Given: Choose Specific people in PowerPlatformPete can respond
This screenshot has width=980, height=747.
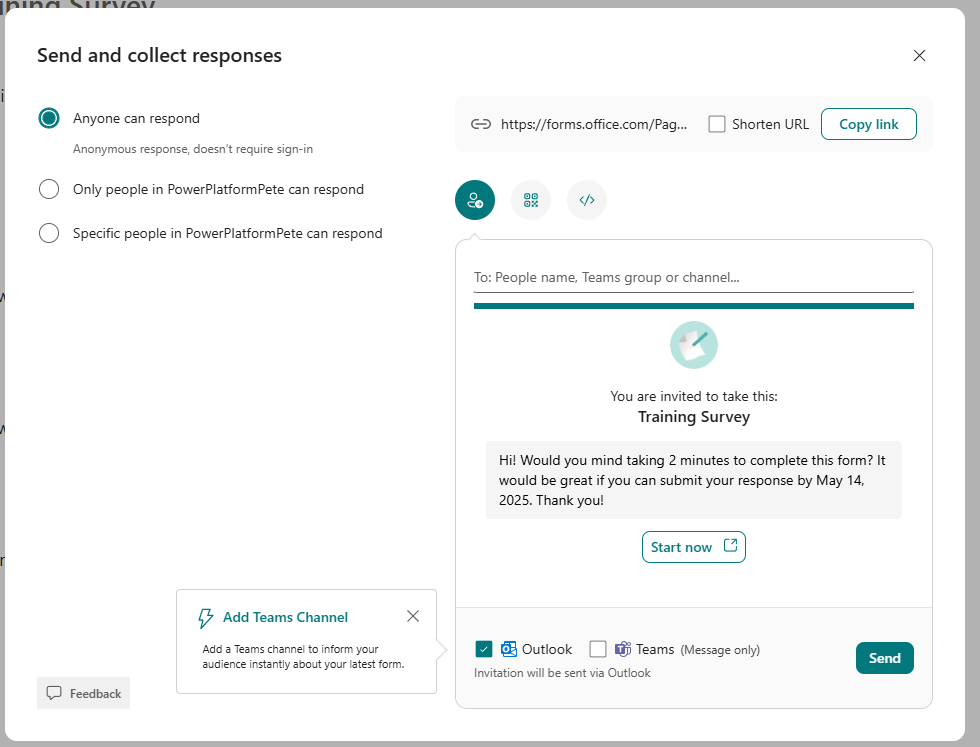Looking at the screenshot, I should pyautogui.click(x=49, y=233).
